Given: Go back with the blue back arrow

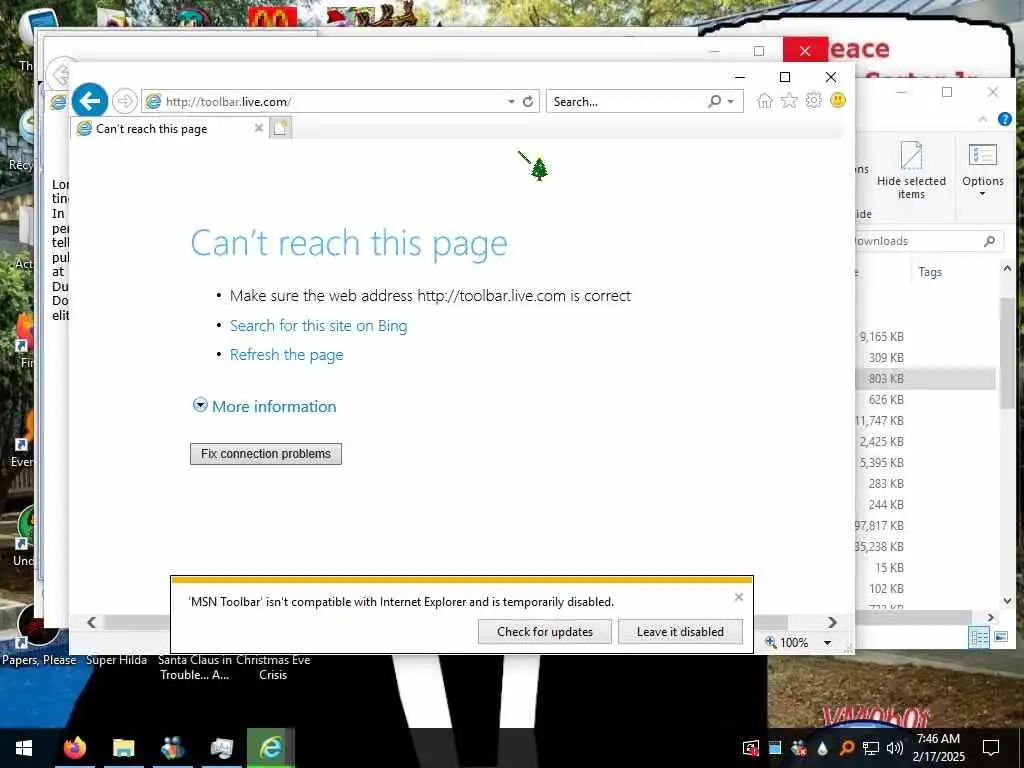Looking at the screenshot, I should point(89,101).
